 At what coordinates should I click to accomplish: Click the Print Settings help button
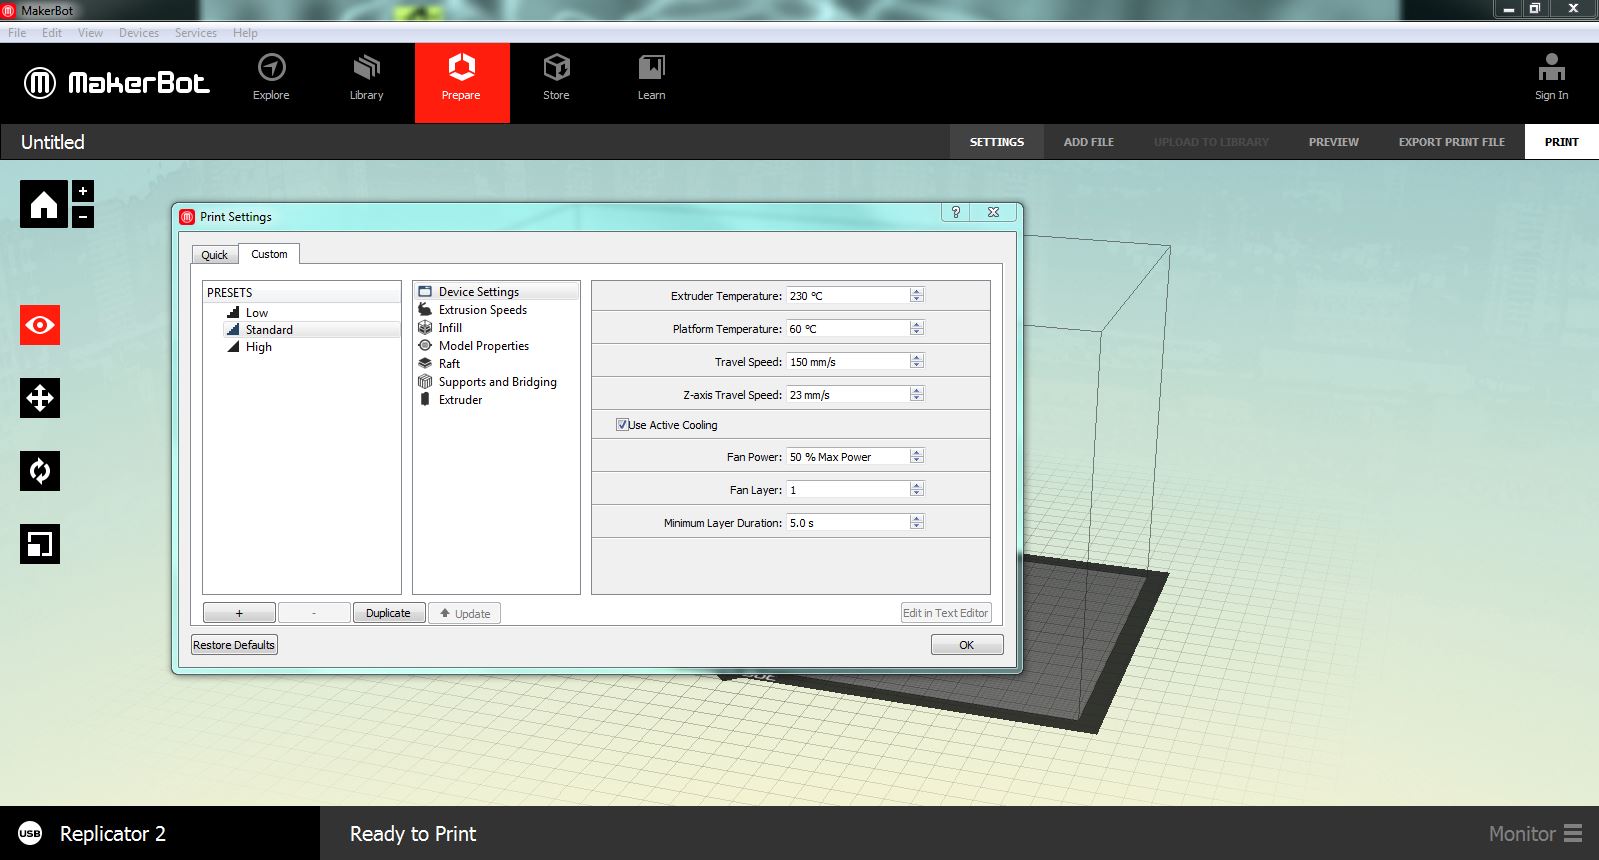tap(956, 212)
